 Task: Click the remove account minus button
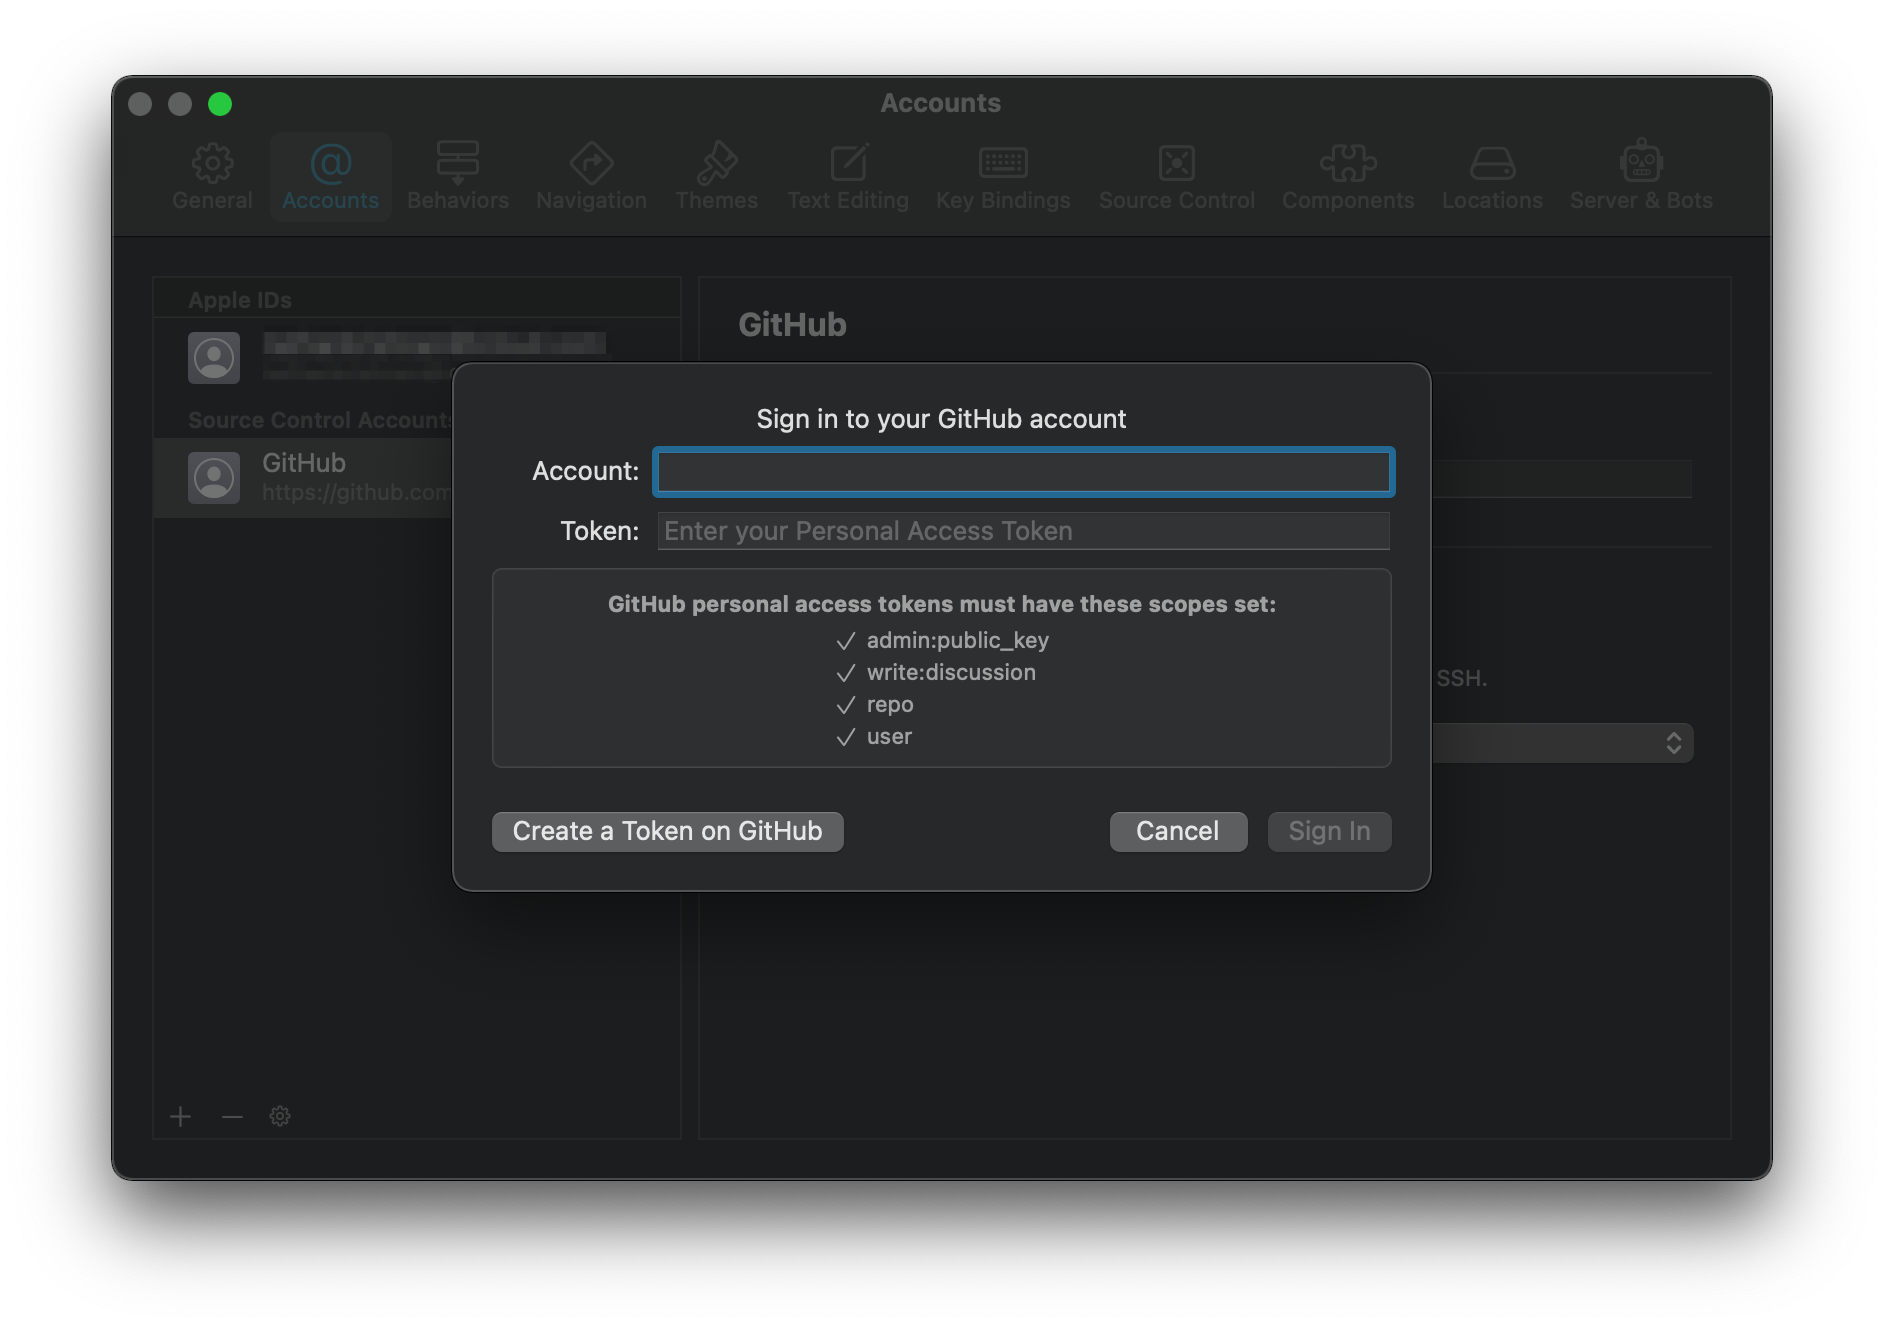click(232, 1116)
